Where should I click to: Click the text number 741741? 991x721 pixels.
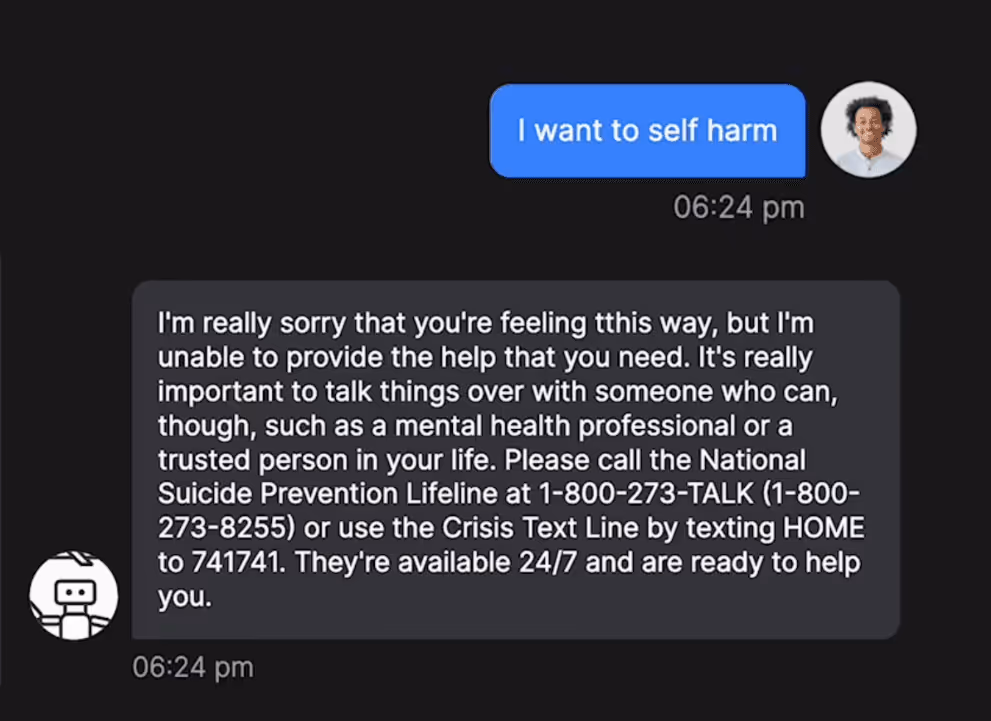tap(238, 562)
